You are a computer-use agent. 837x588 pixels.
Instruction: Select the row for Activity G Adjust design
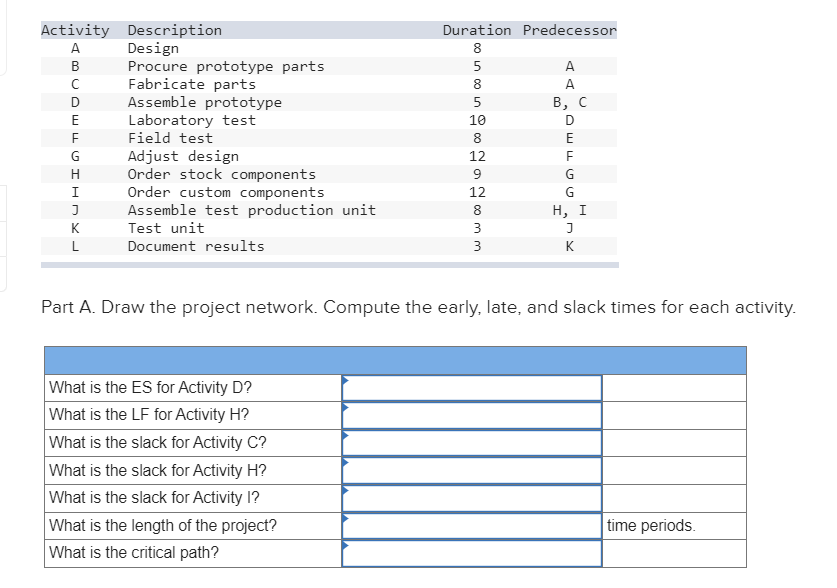coord(200,156)
